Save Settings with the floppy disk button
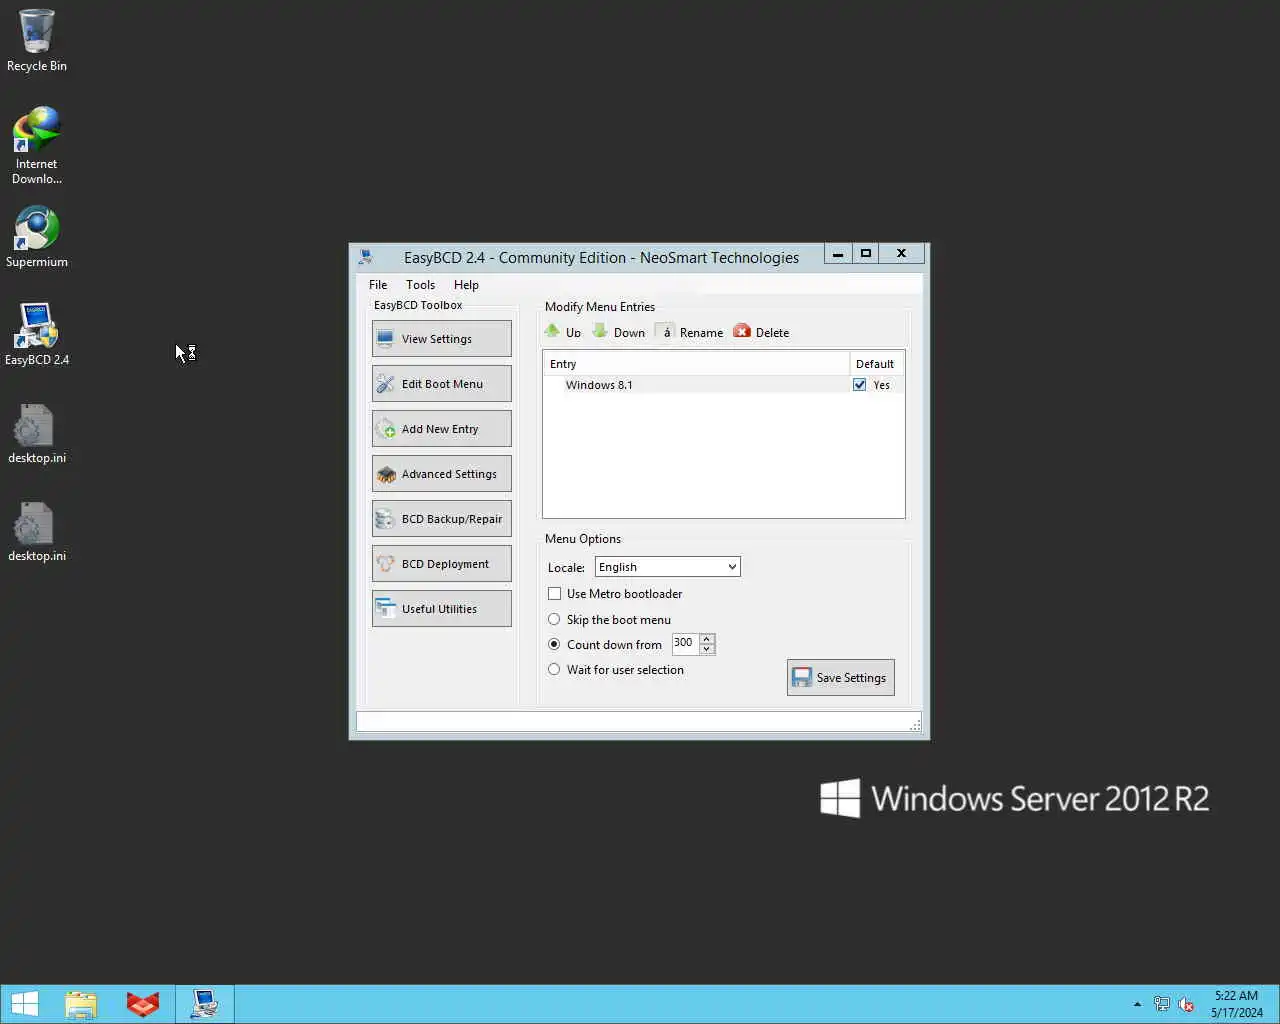Image resolution: width=1280 pixels, height=1024 pixels. pos(841,677)
